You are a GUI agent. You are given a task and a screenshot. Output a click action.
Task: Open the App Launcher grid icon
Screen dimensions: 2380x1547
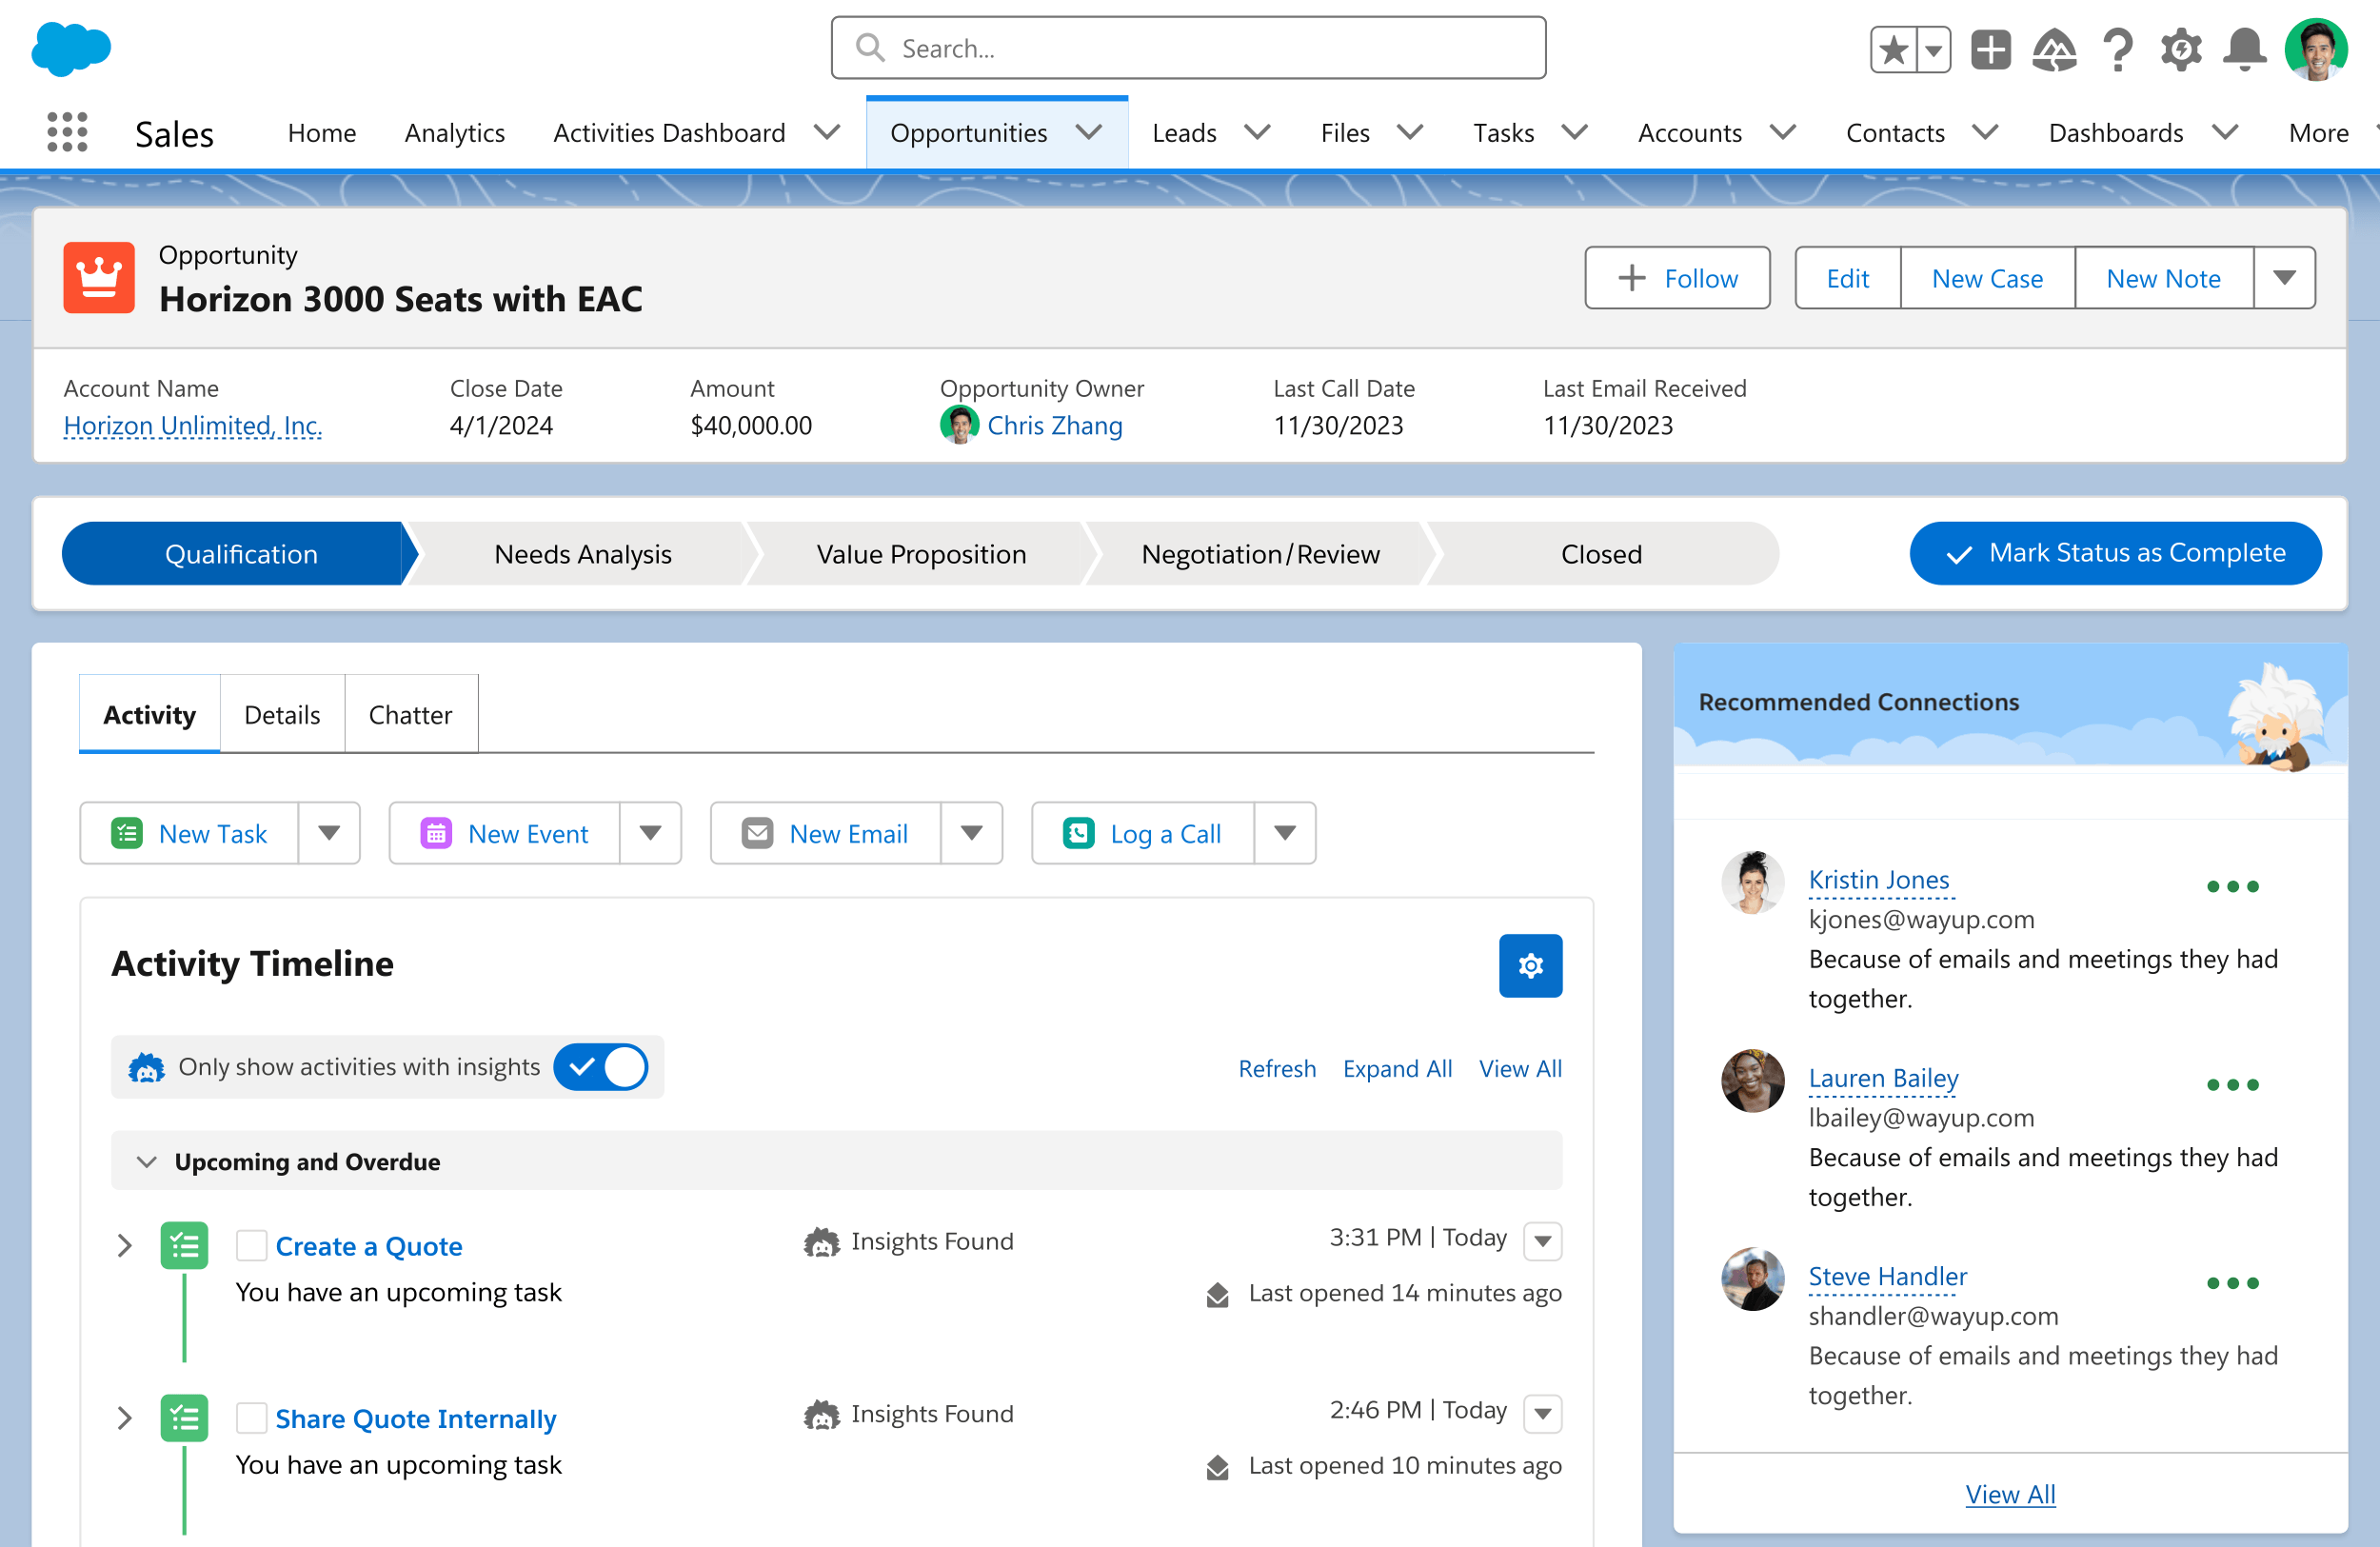point(67,132)
